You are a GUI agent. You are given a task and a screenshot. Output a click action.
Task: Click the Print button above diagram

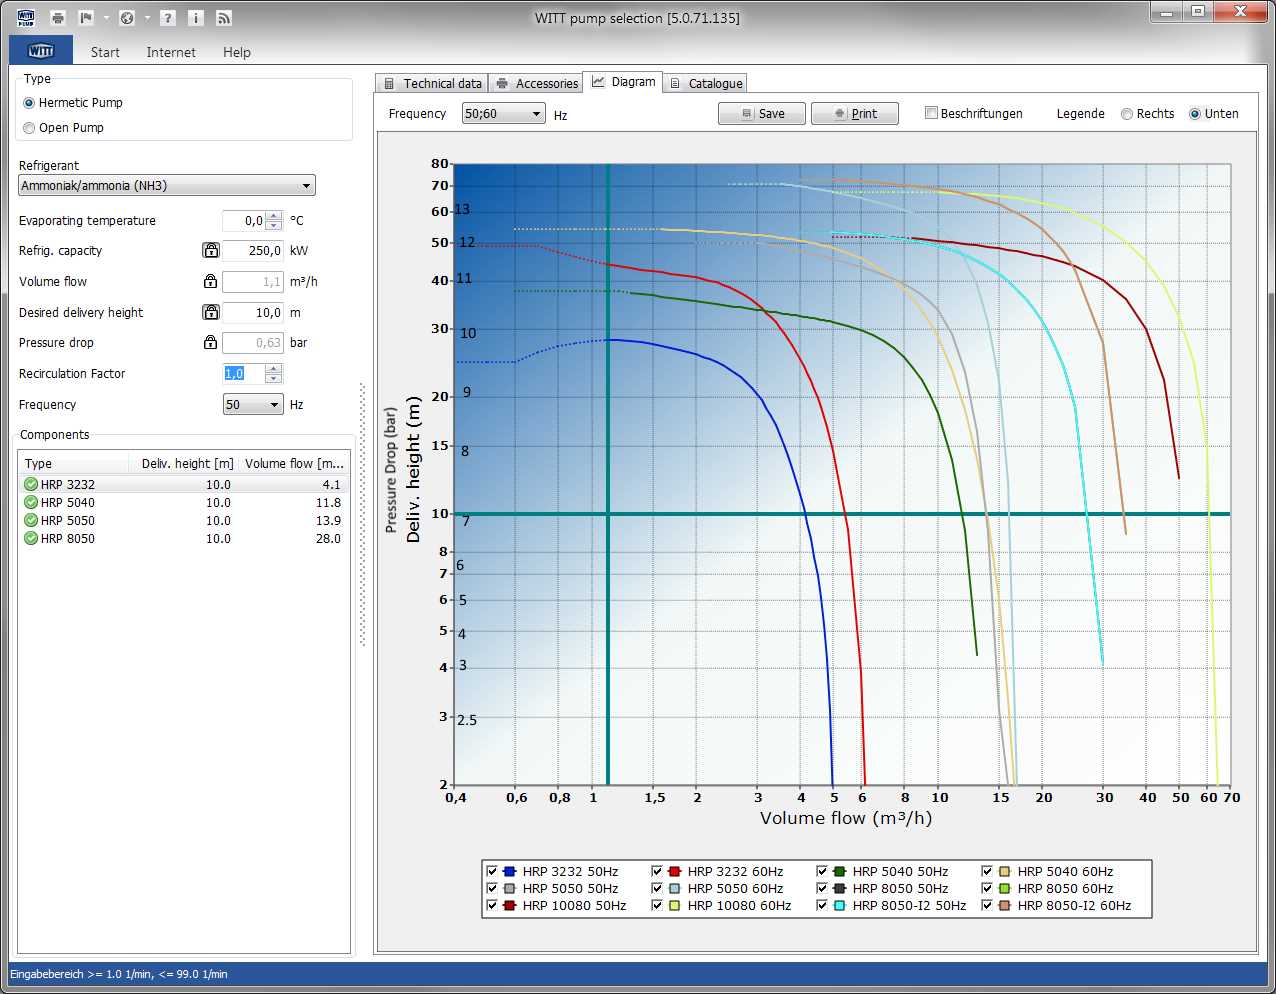(855, 114)
